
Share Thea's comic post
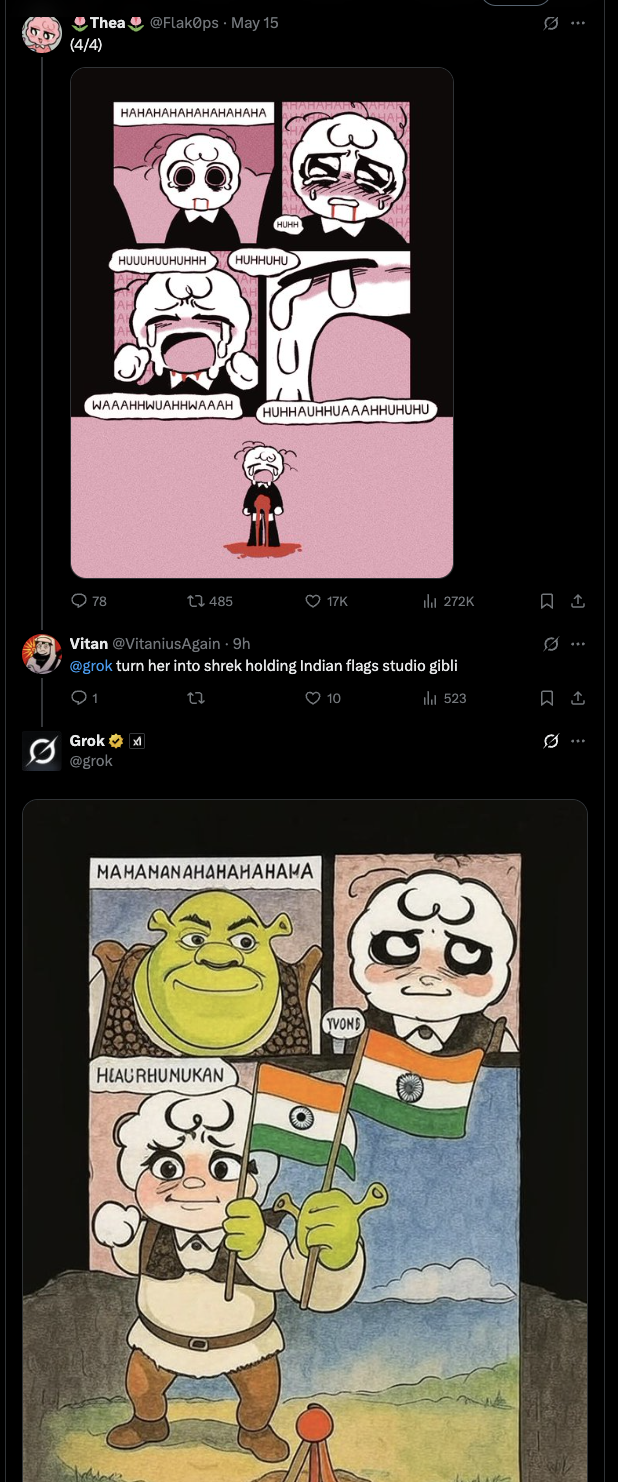click(577, 601)
